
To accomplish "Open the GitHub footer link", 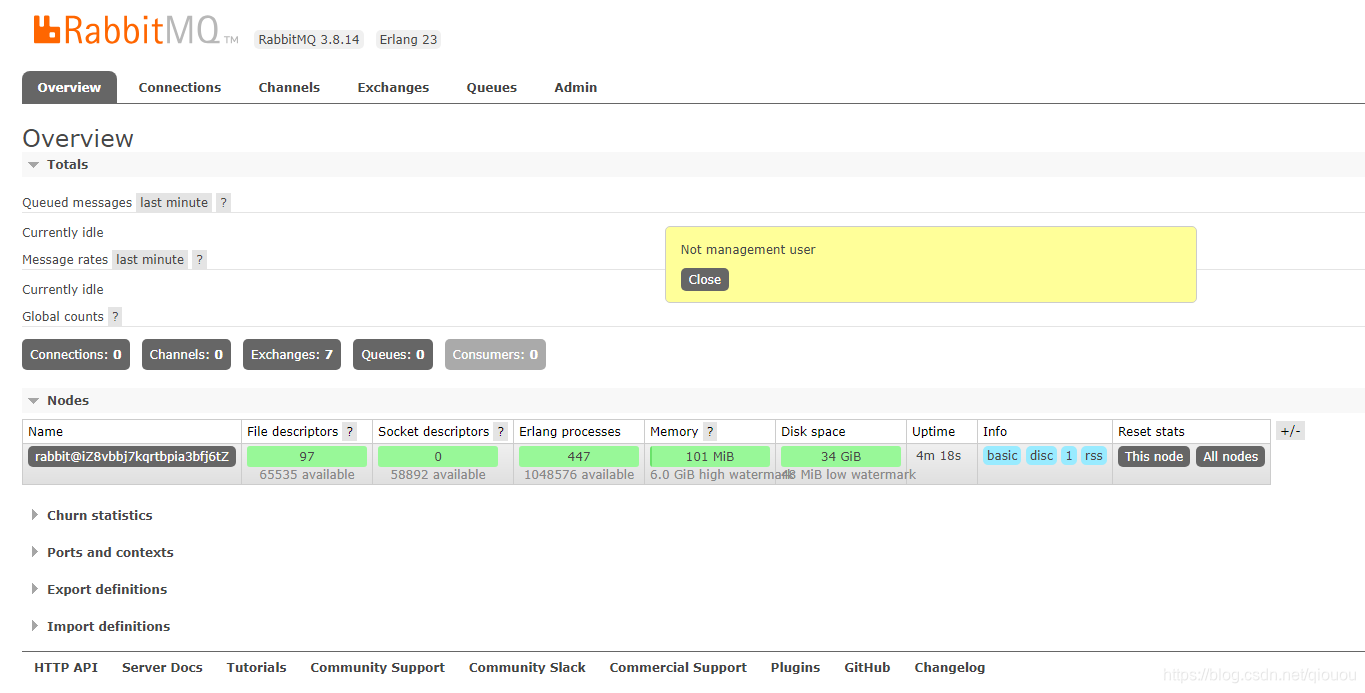I will (867, 667).
